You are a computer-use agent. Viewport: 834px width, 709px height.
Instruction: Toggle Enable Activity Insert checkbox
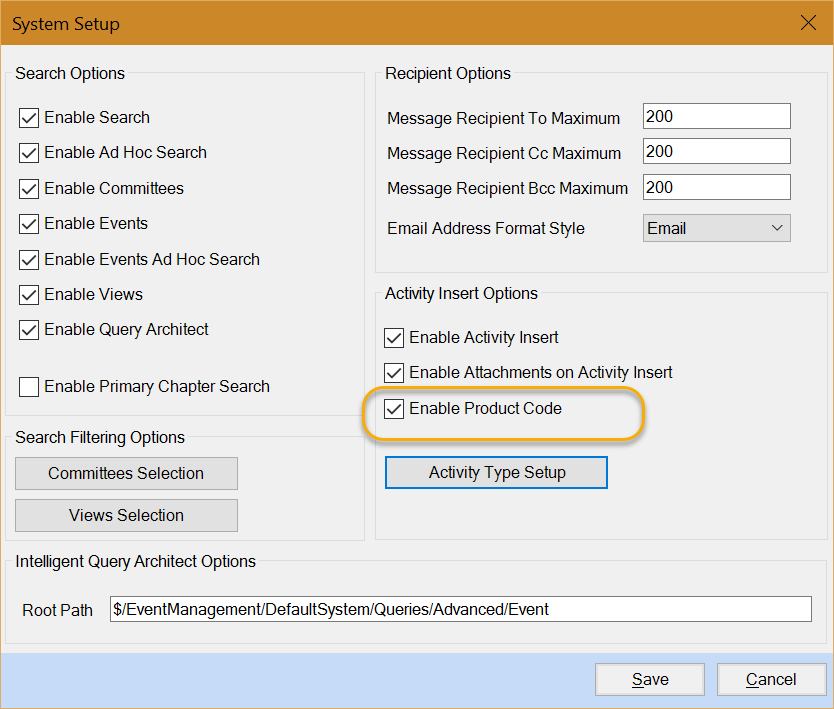coord(394,338)
